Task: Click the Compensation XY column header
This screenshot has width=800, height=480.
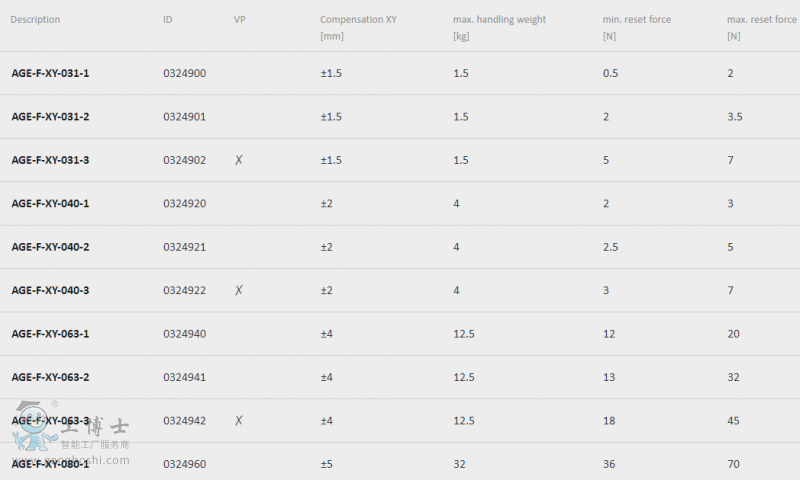Action: (358, 28)
